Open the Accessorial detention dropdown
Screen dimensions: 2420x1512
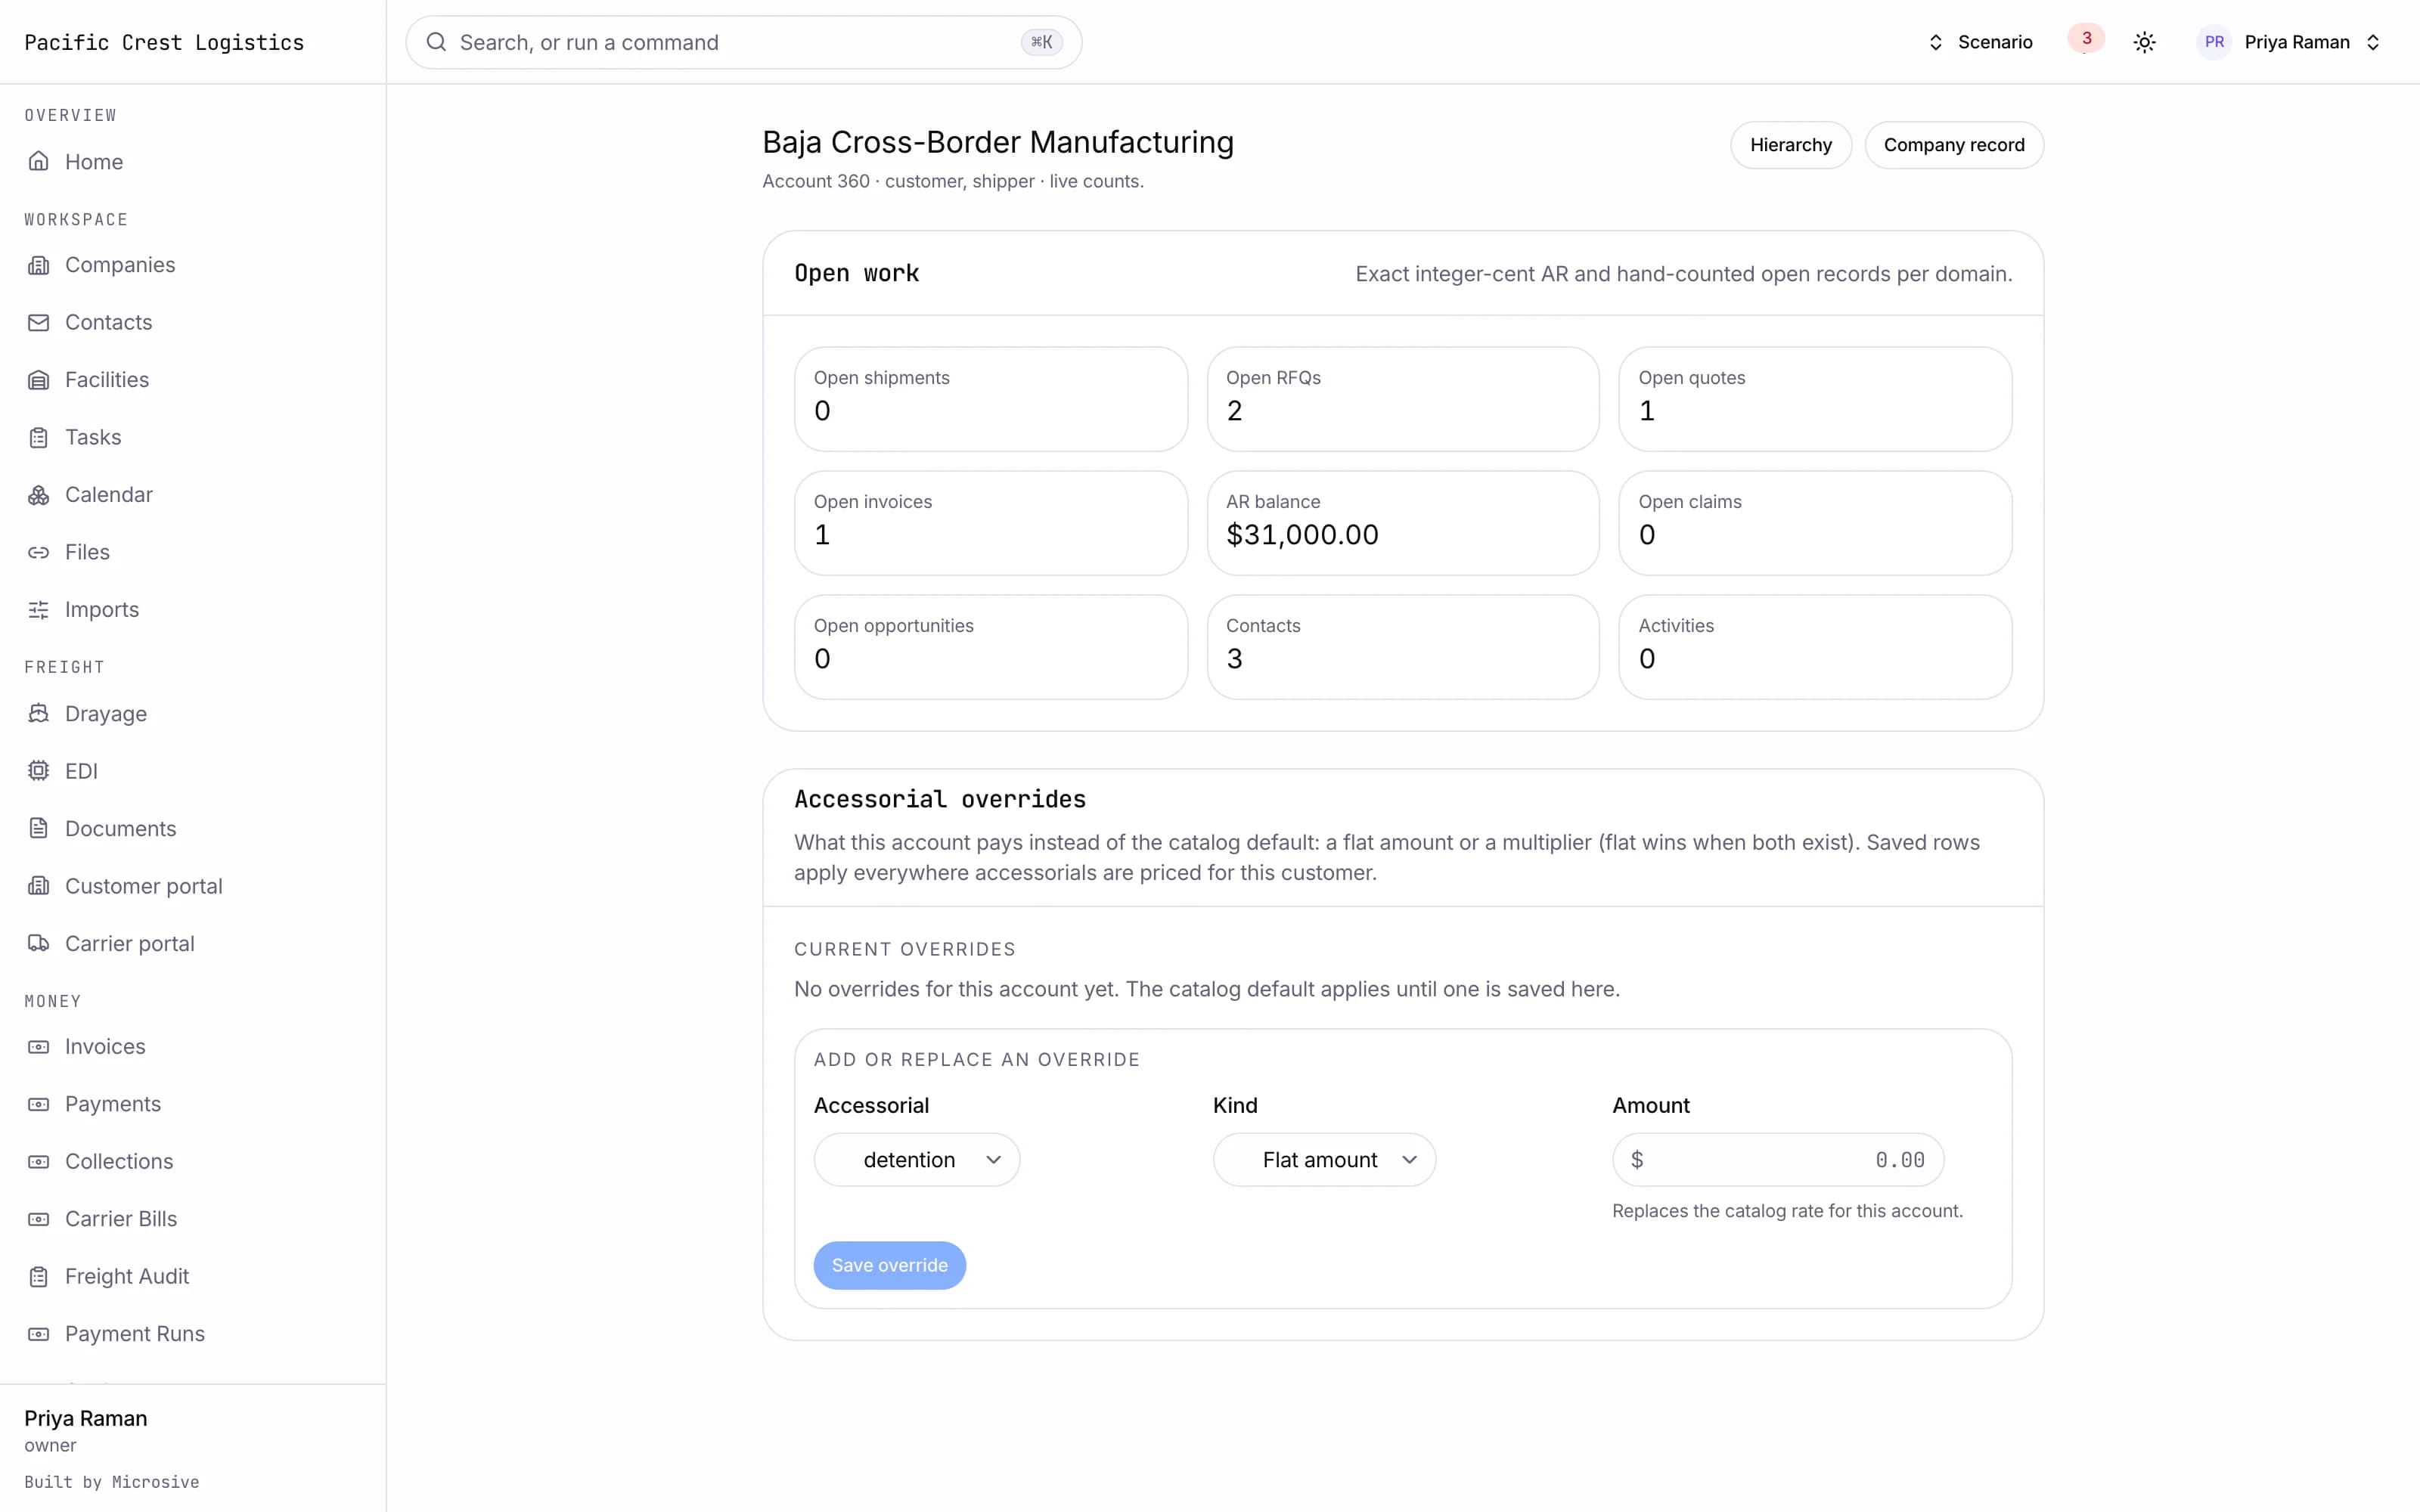click(x=917, y=1160)
